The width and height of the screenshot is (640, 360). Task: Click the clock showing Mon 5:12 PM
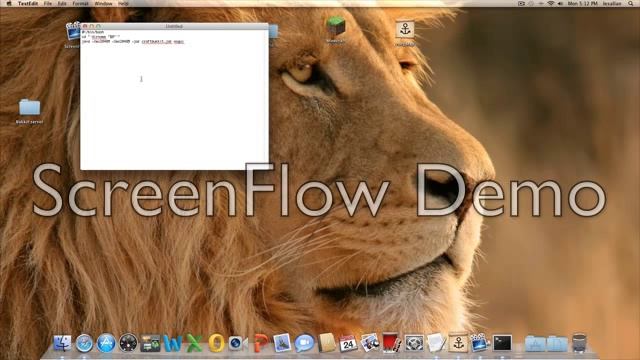click(x=582, y=3)
